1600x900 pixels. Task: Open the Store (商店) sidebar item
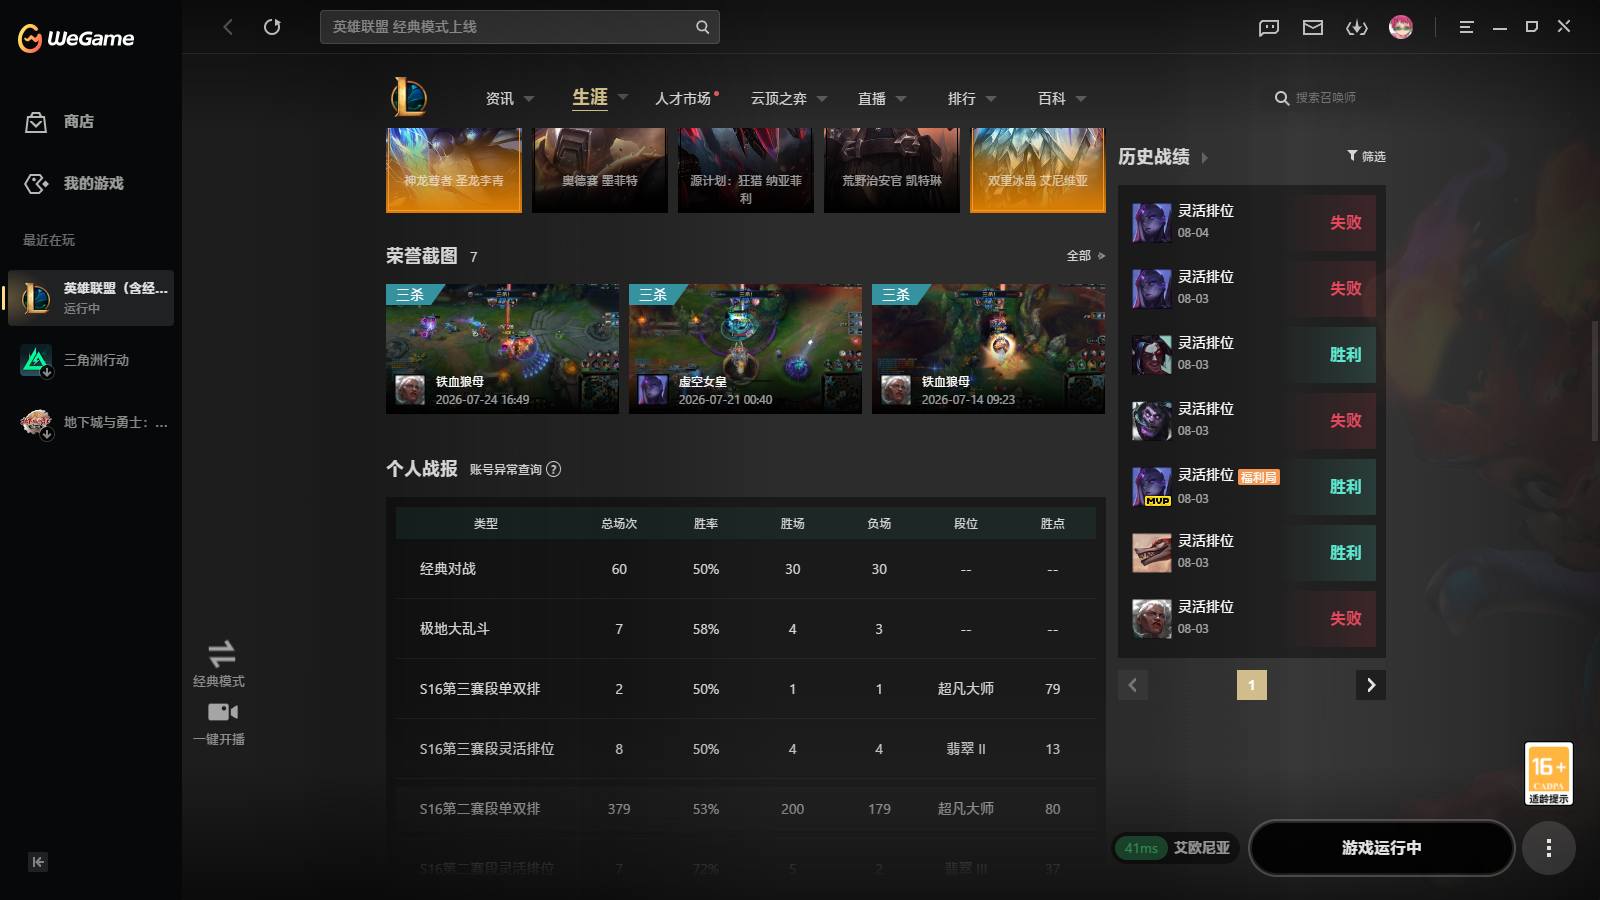click(91, 122)
